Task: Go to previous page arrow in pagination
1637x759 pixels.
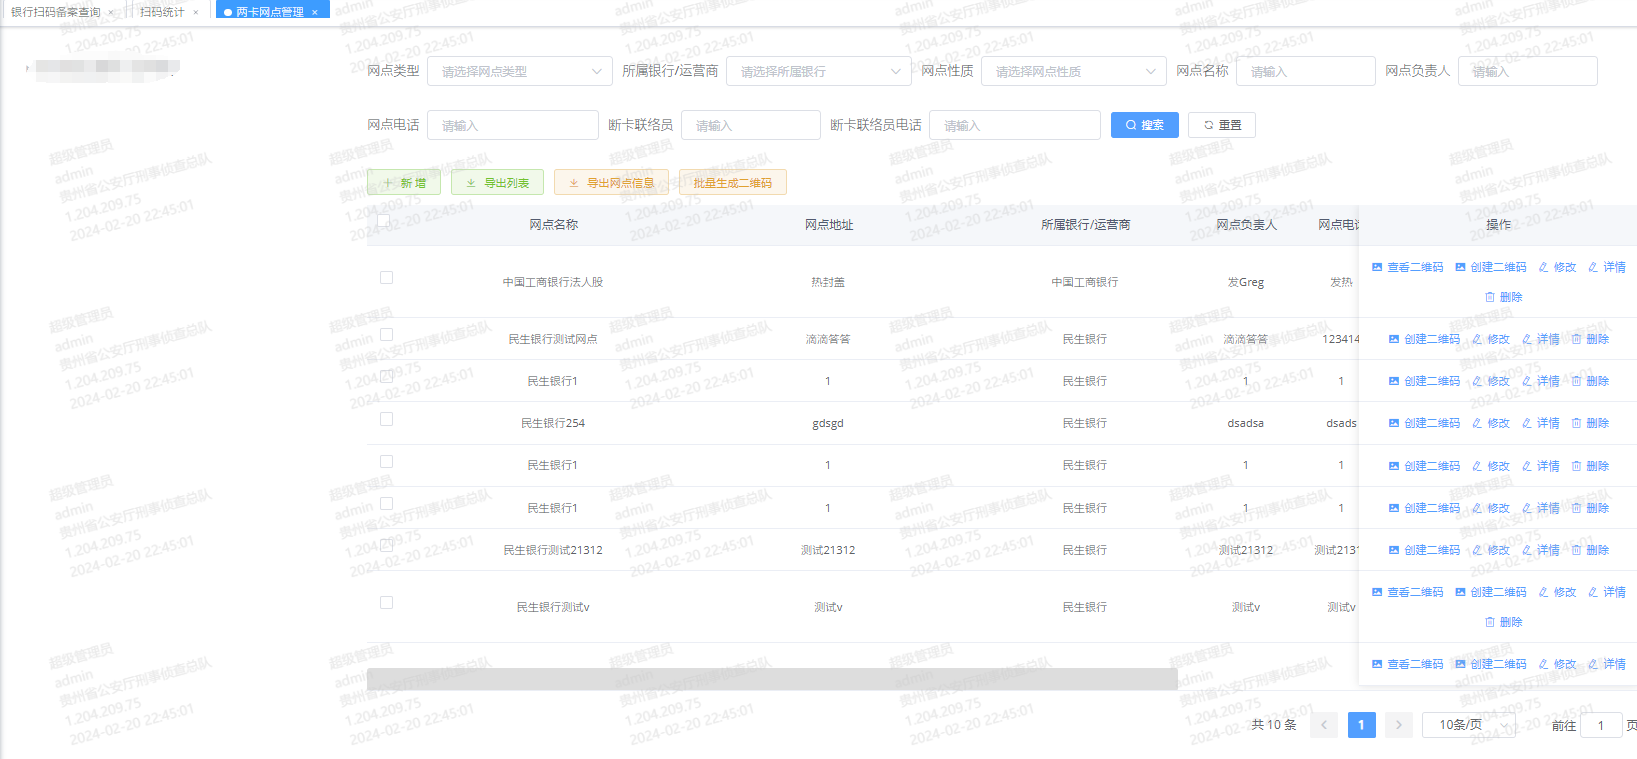Action: click(1324, 725)
